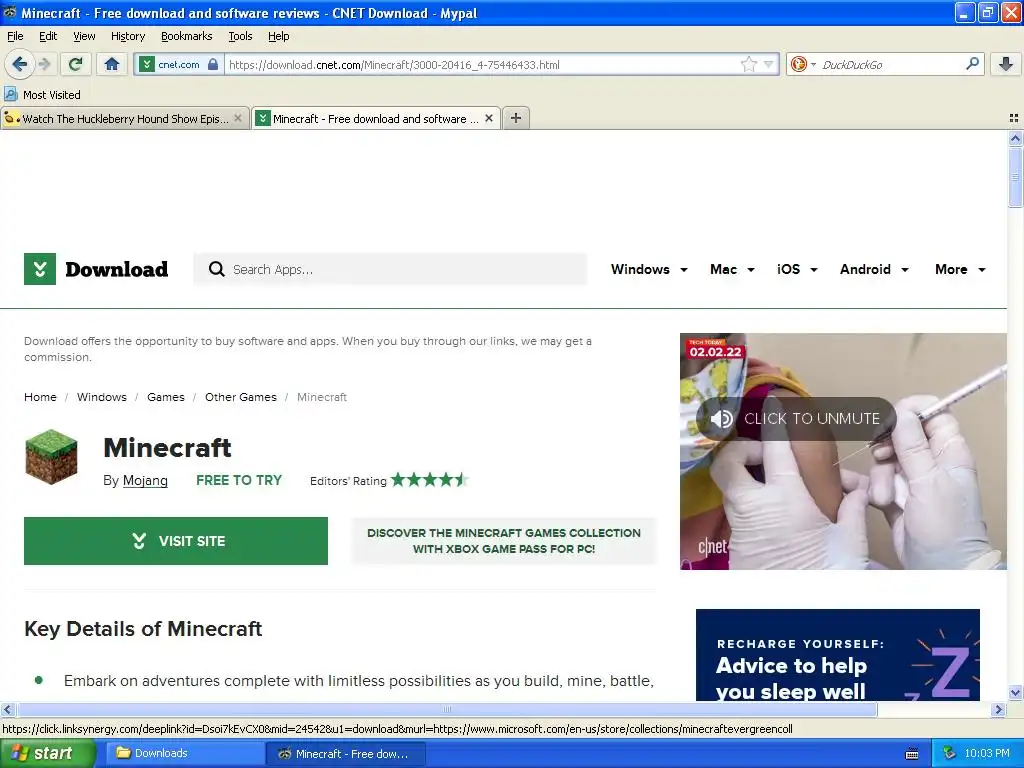The width and height of the screenshot is (1024, 768).
Task: Click inside the DuckDuckGo search field
Action: click(891, 65)
